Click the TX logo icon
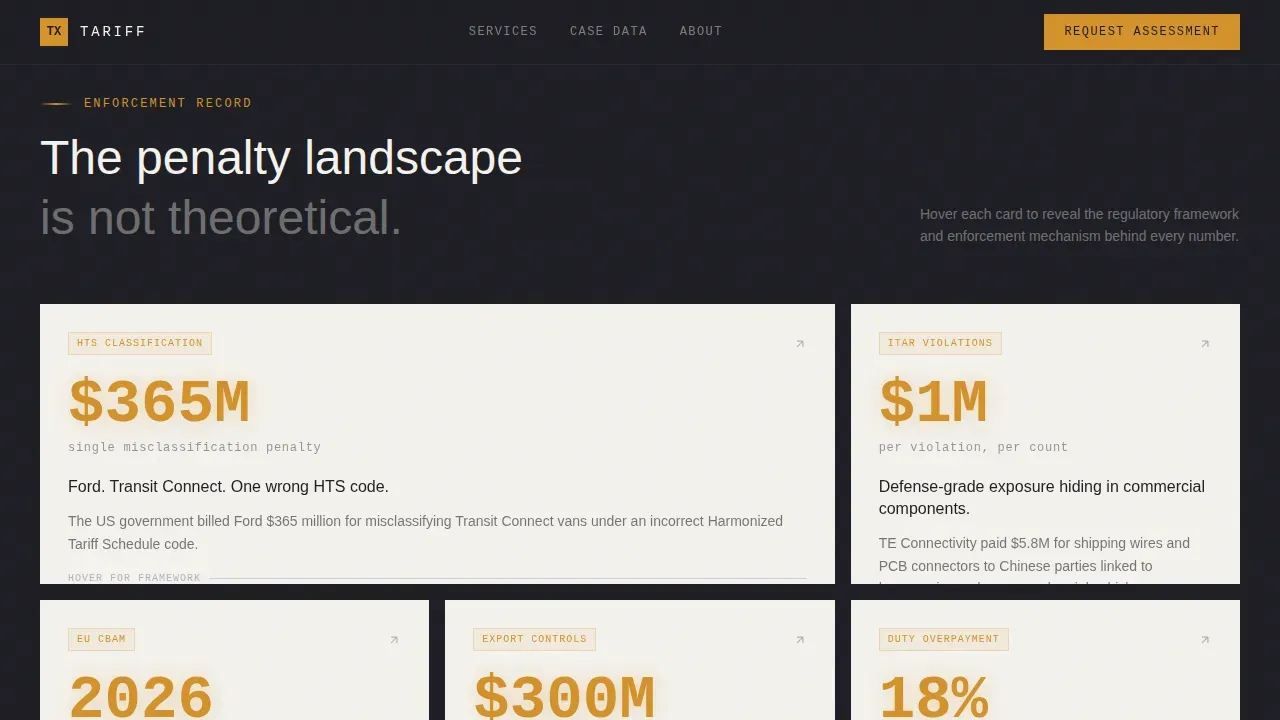1280x720 pixels. [54, 32]
